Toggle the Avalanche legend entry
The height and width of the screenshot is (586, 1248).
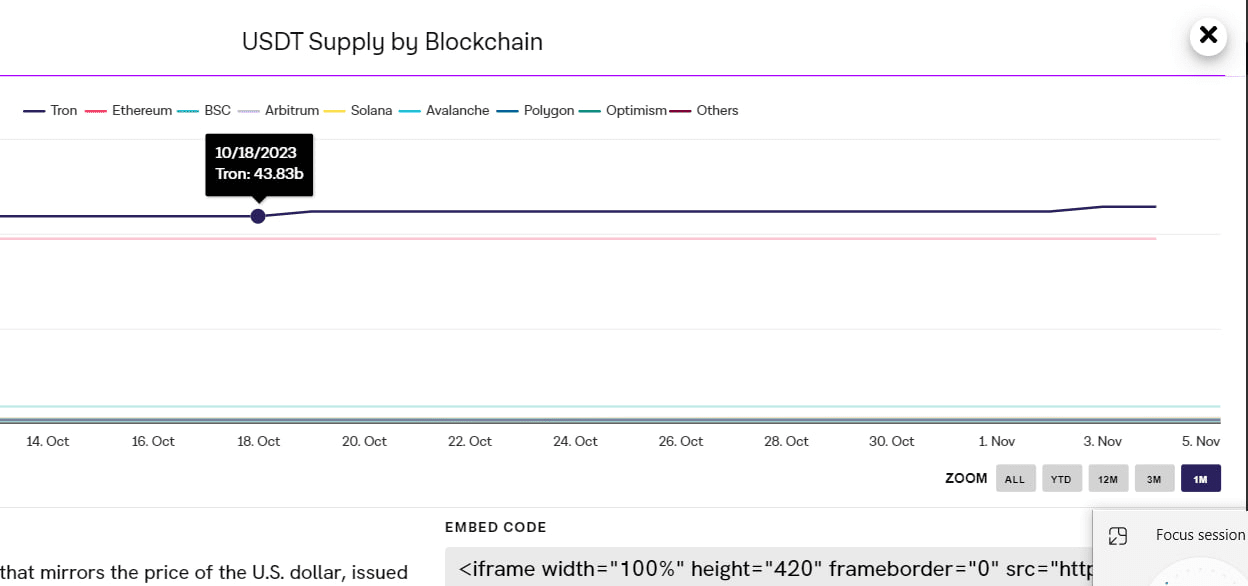pyautogui.click(x=444, y=111)
